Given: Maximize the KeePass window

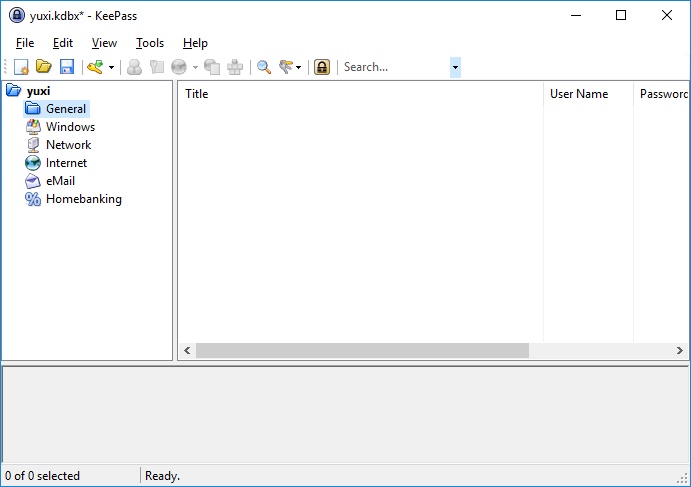Looking at the screenshot, I should pyautogui.click(x=621, y=15).
